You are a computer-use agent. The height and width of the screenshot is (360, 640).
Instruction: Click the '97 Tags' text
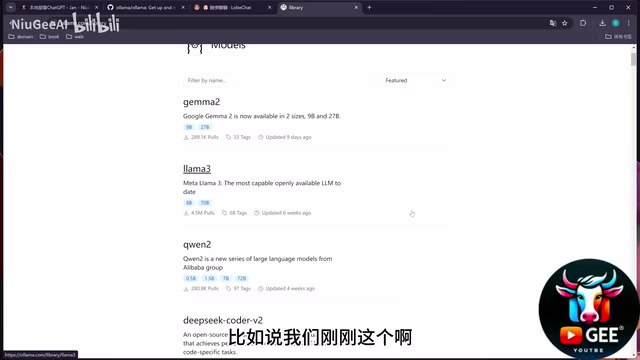click(x=242, y=288)
